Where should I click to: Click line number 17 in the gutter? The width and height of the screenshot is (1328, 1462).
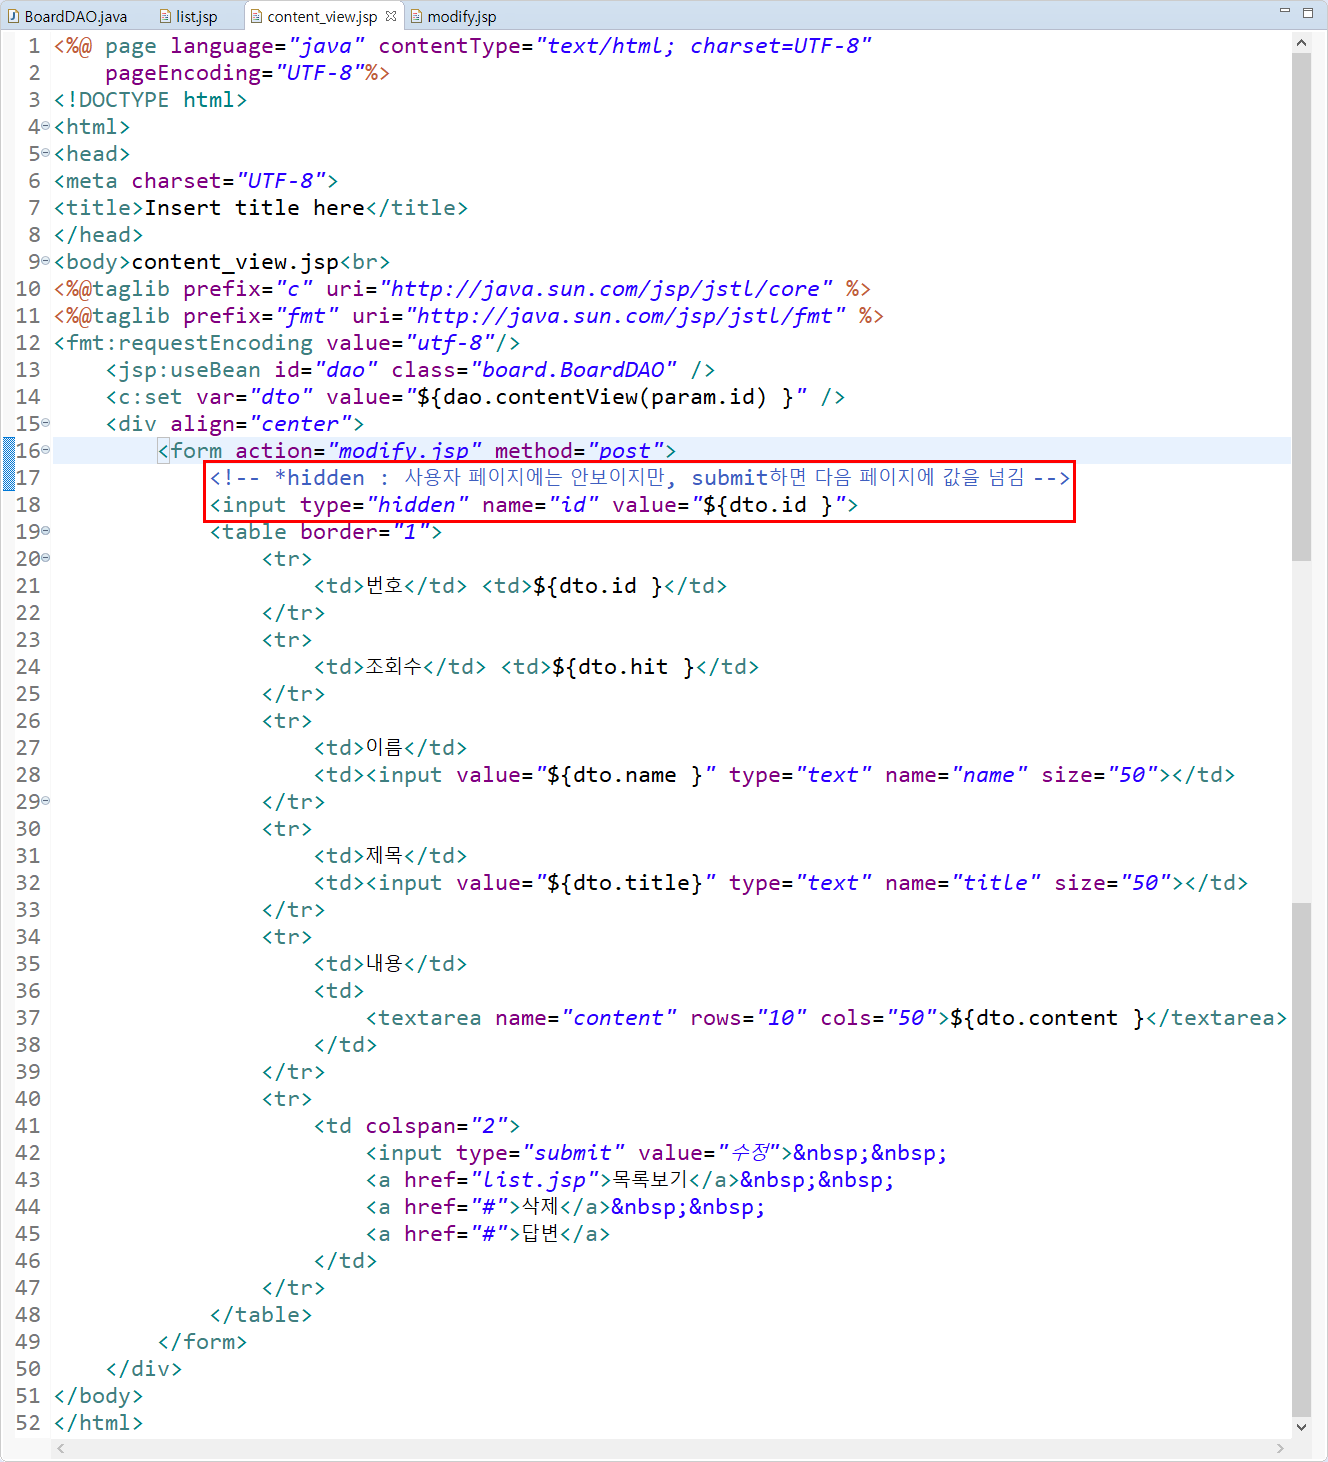coord(28,478)
